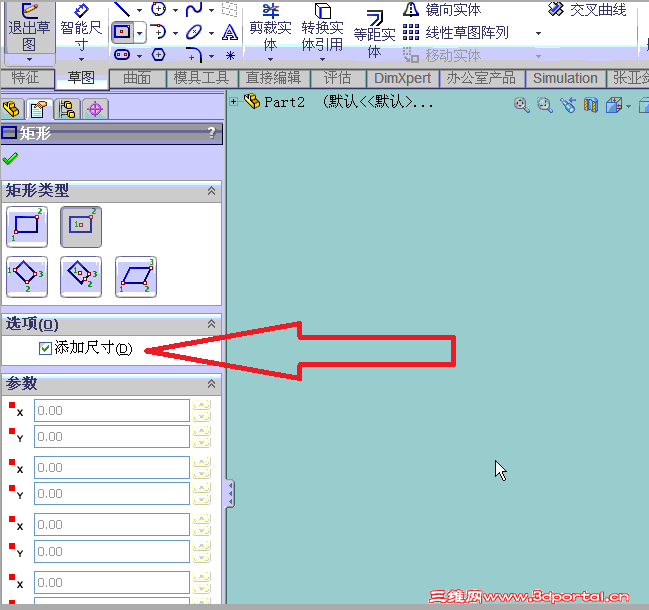Open FeatureManager design tree tab icon
The height and width of the screenshot is (610, 649).
[x=12, y=109]
